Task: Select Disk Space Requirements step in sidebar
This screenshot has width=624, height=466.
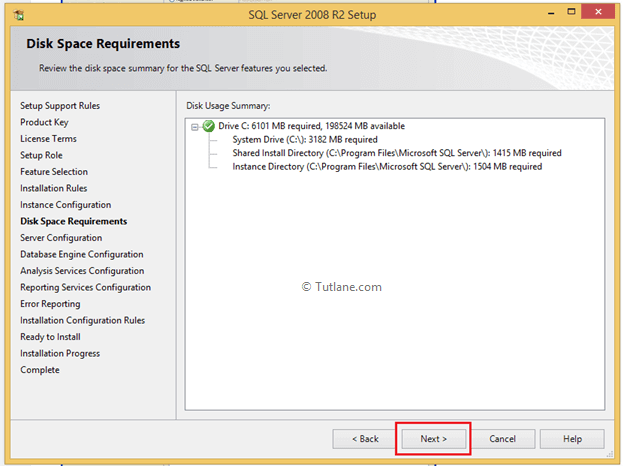Action: tap(74, 221)
